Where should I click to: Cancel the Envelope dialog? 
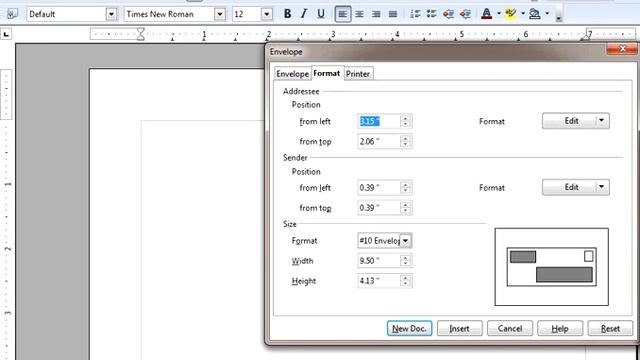(510, 328)
